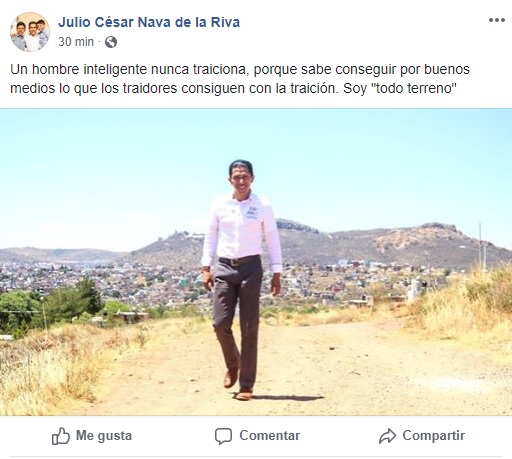Click the speech bubble comment icon
Image resolution: width=512 pixels, height=459 pixels.
click(223, 436)
